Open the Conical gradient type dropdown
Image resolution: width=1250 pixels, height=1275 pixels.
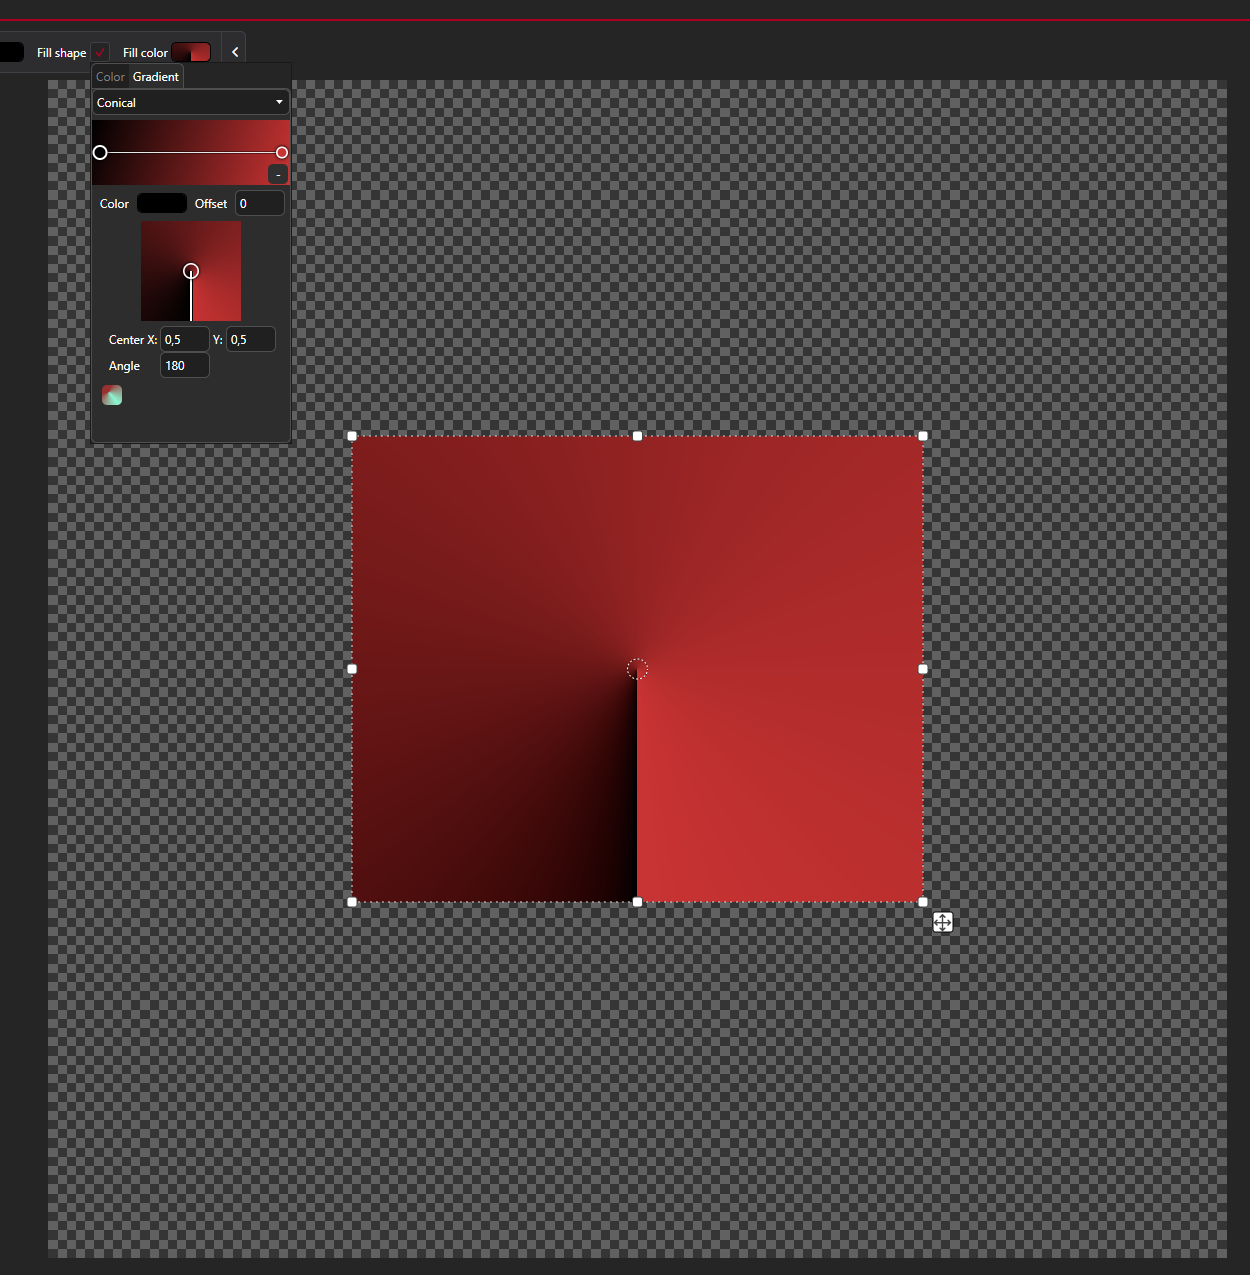pyautogui.click(x=191, y=102)
